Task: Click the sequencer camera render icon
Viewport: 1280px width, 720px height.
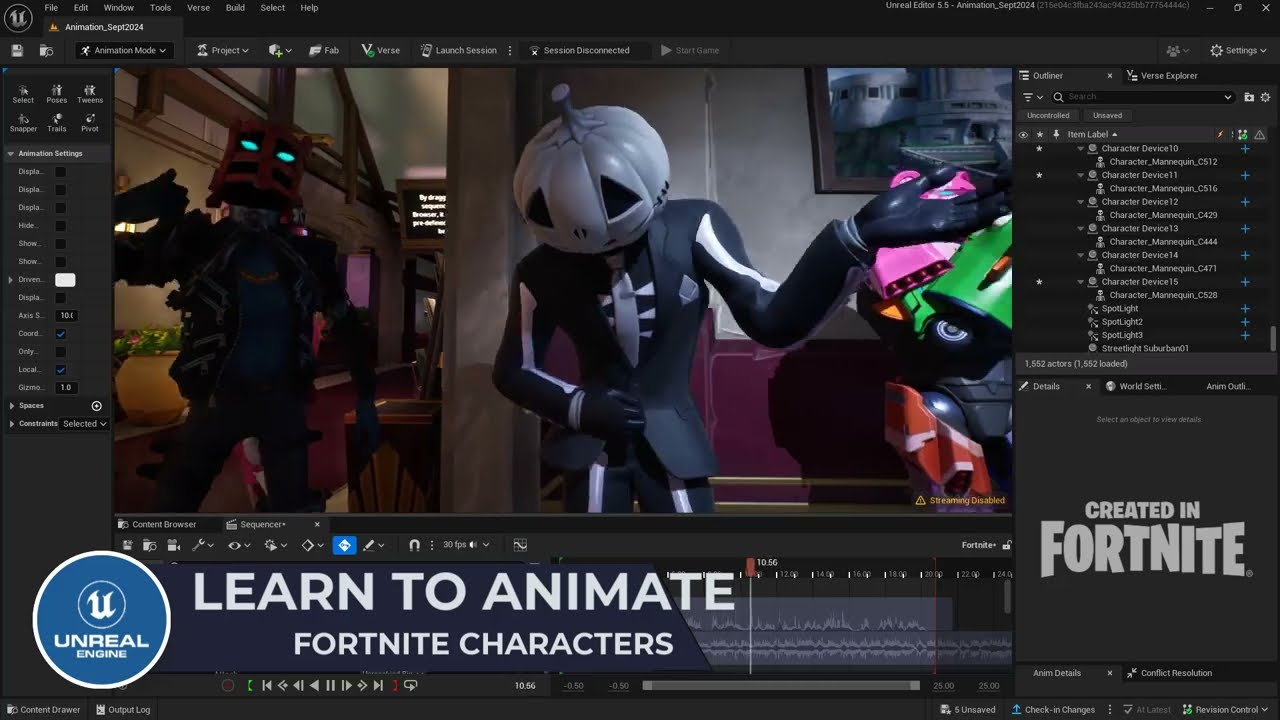Action: pos(173,545)
